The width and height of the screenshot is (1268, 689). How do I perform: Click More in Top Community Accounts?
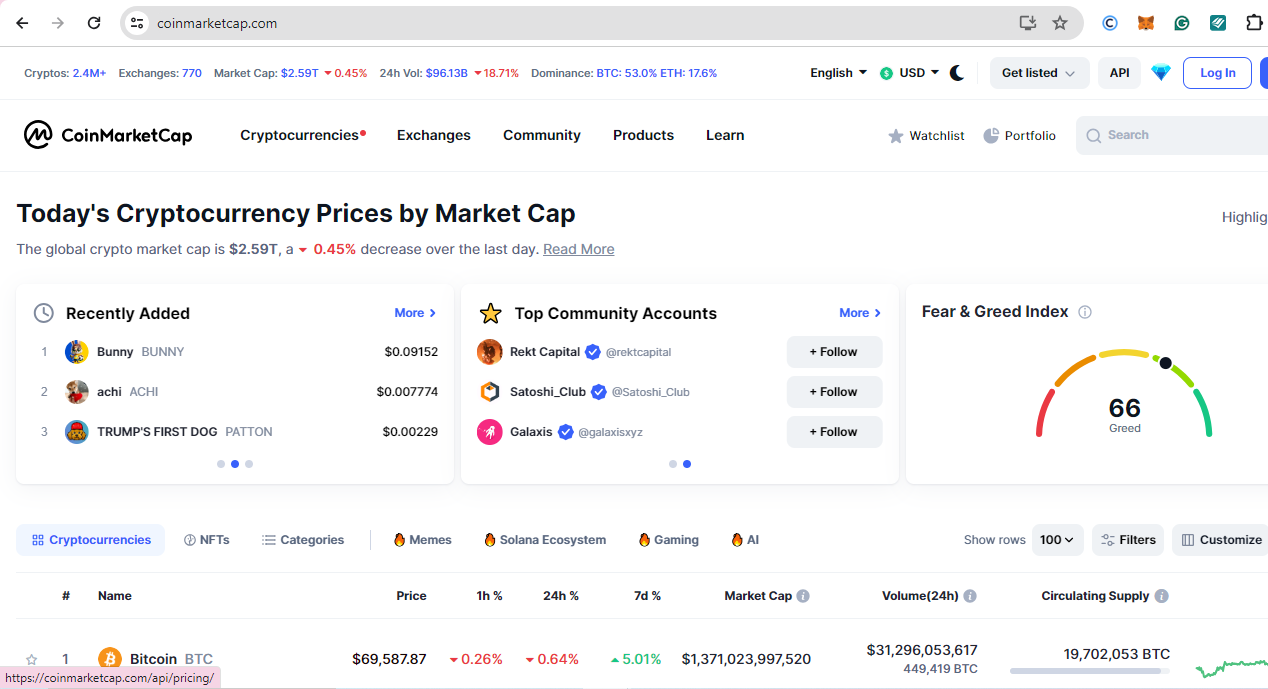pyautogui.click(x=860, y=313)
